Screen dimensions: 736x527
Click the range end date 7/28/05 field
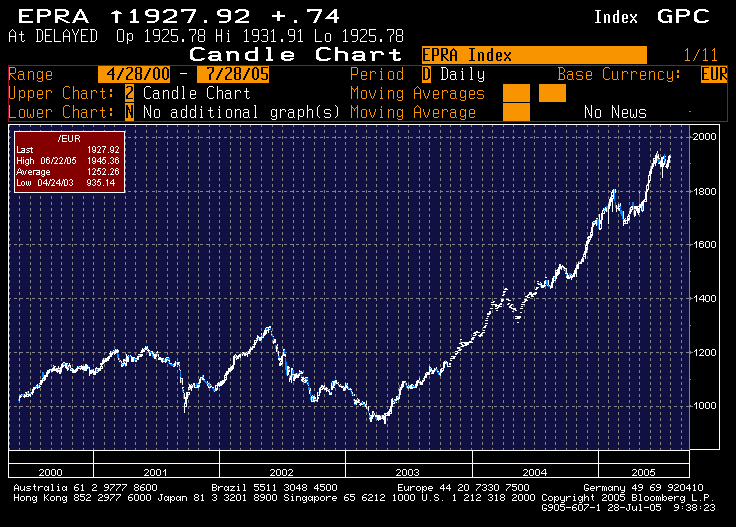(x=233, y=74)
